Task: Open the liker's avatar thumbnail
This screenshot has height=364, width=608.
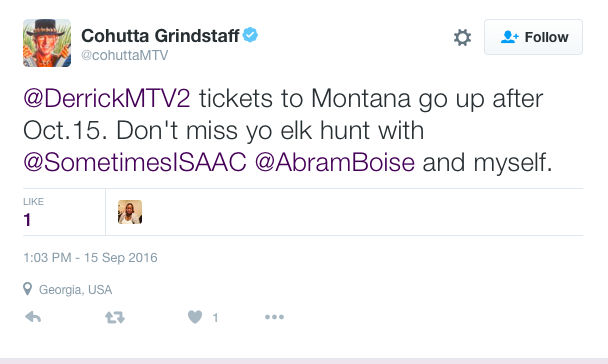Action: (130, 212)
